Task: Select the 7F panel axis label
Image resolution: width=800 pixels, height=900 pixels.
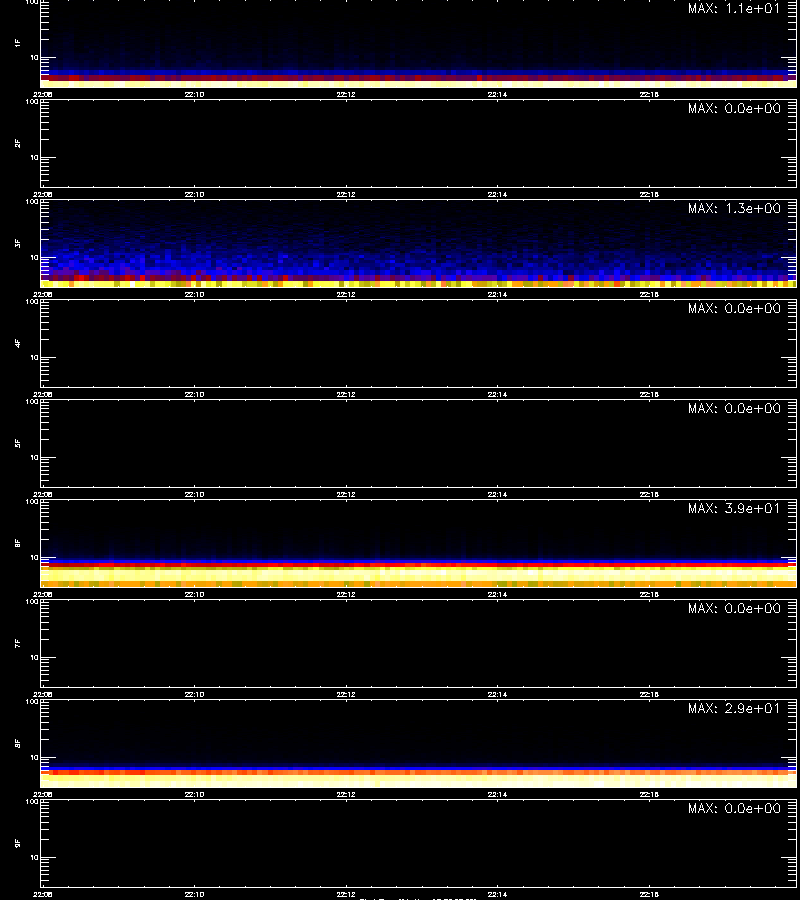Action: click(x=18, y=643)
